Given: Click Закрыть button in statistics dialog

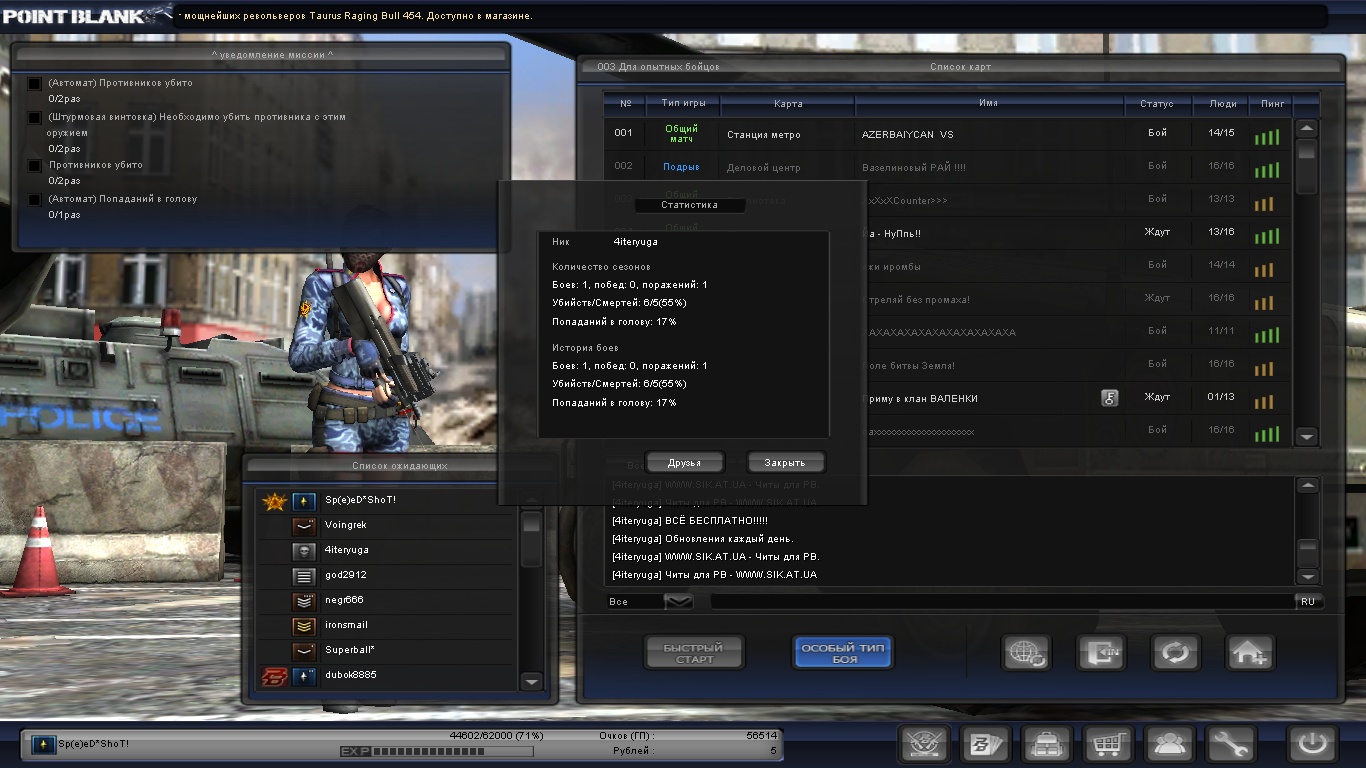Looking at the screenshot, I should click(785, 463).
